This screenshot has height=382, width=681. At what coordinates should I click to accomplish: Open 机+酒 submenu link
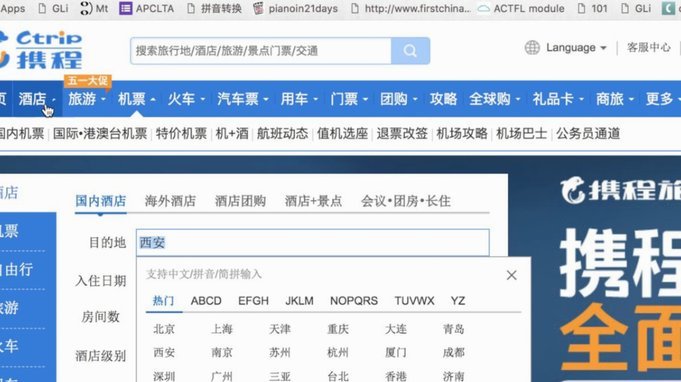[x=232, y=134]
